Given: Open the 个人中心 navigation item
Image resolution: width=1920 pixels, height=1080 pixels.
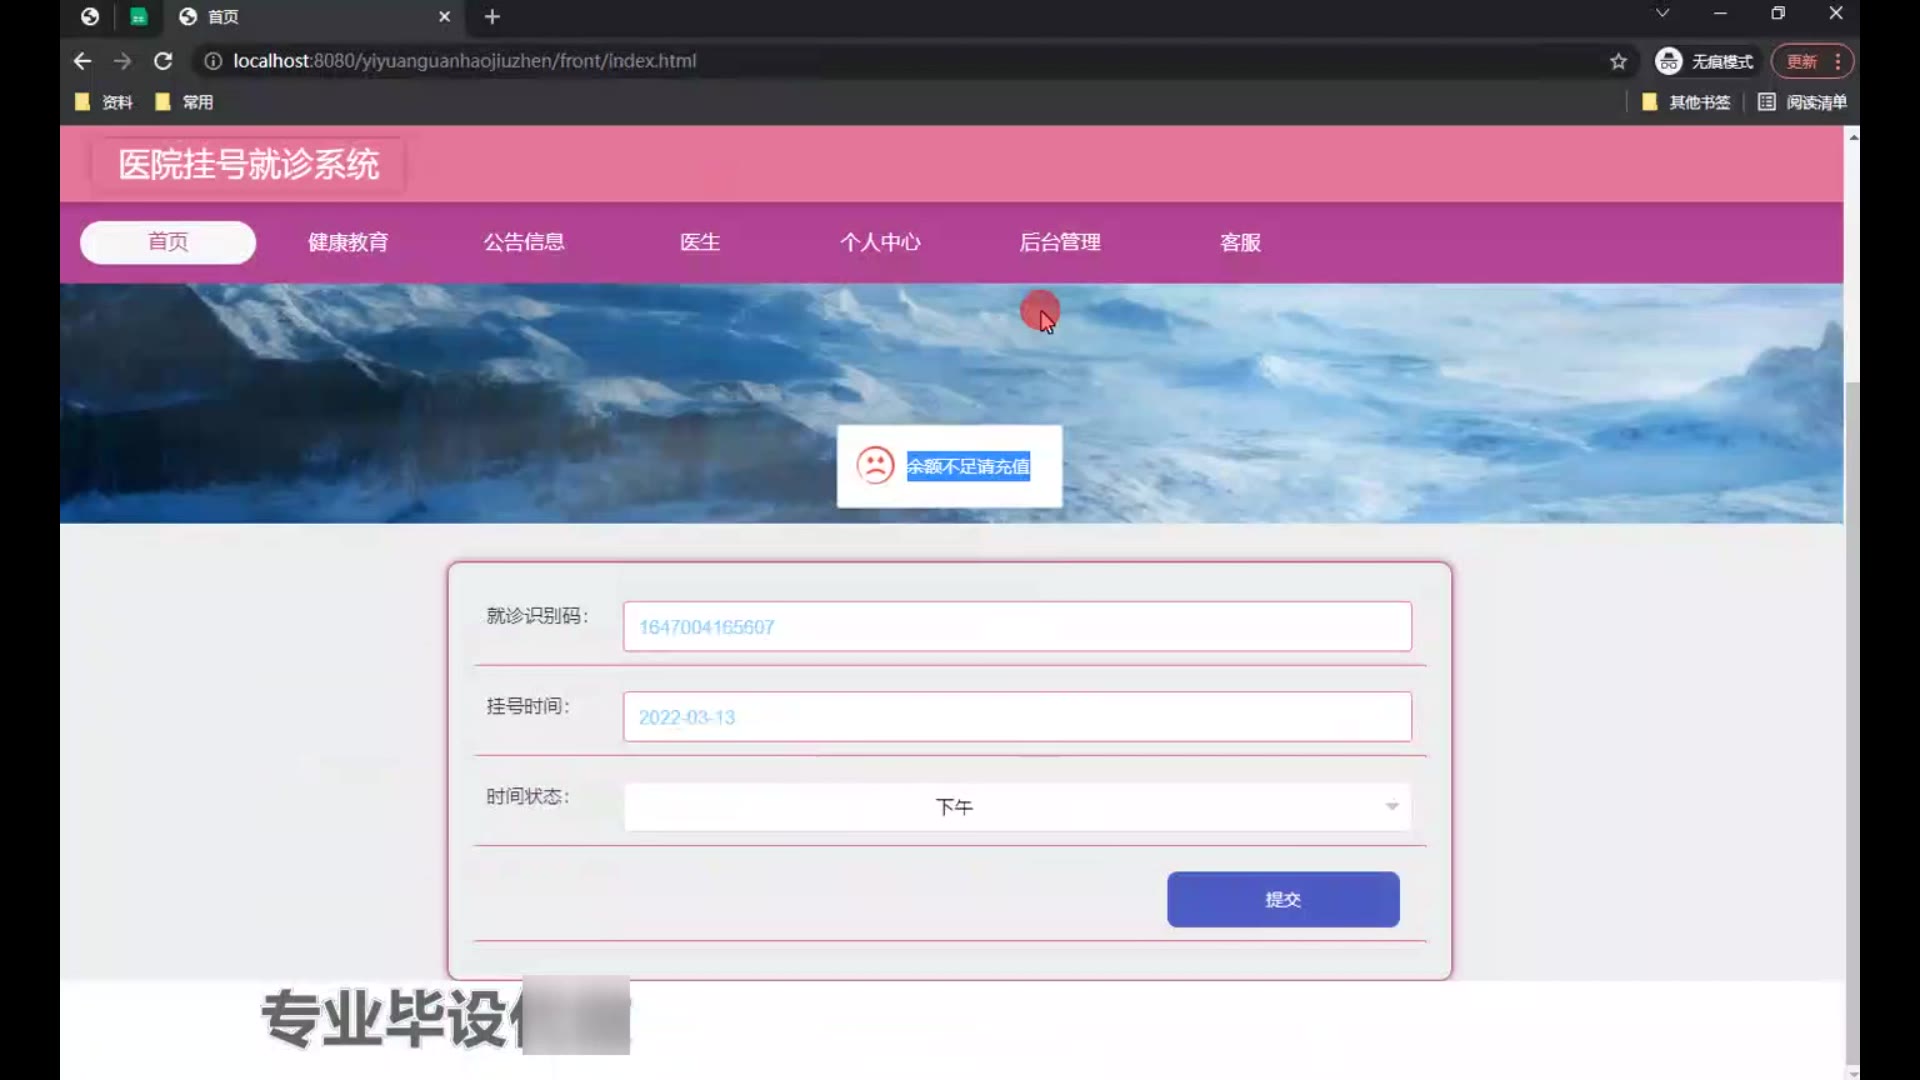Looking at the screenshot, I should tap(880, 242).
